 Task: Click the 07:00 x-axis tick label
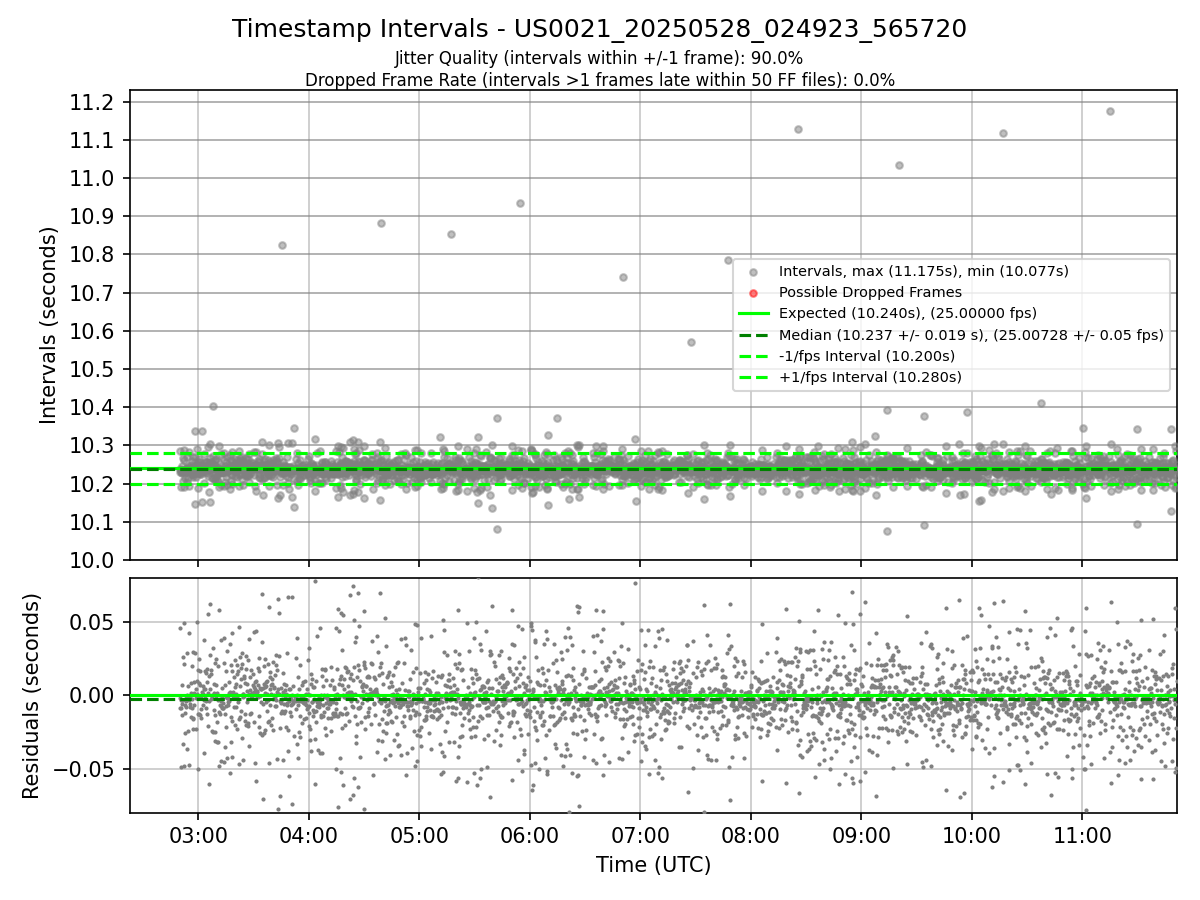click(640, 835)
